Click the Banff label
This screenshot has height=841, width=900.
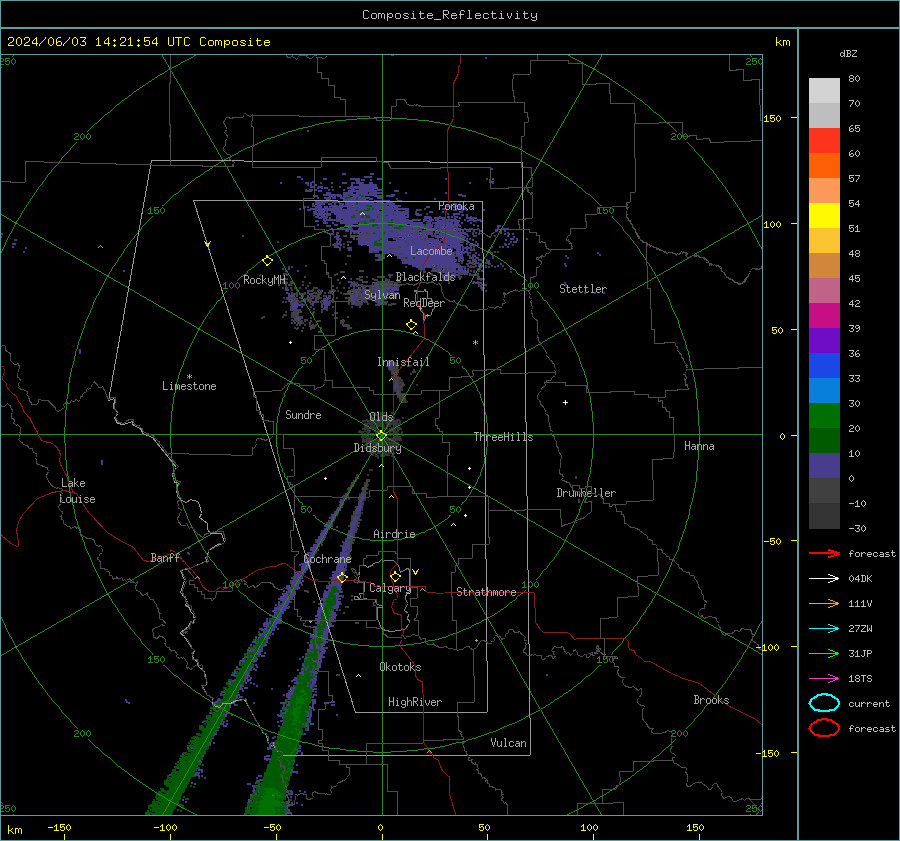point(165,557)
